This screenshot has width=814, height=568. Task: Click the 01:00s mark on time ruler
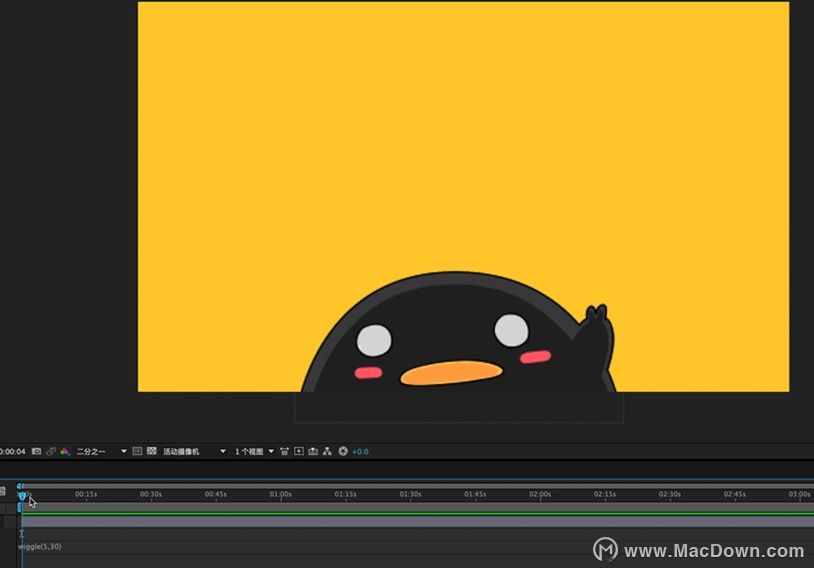280,494
